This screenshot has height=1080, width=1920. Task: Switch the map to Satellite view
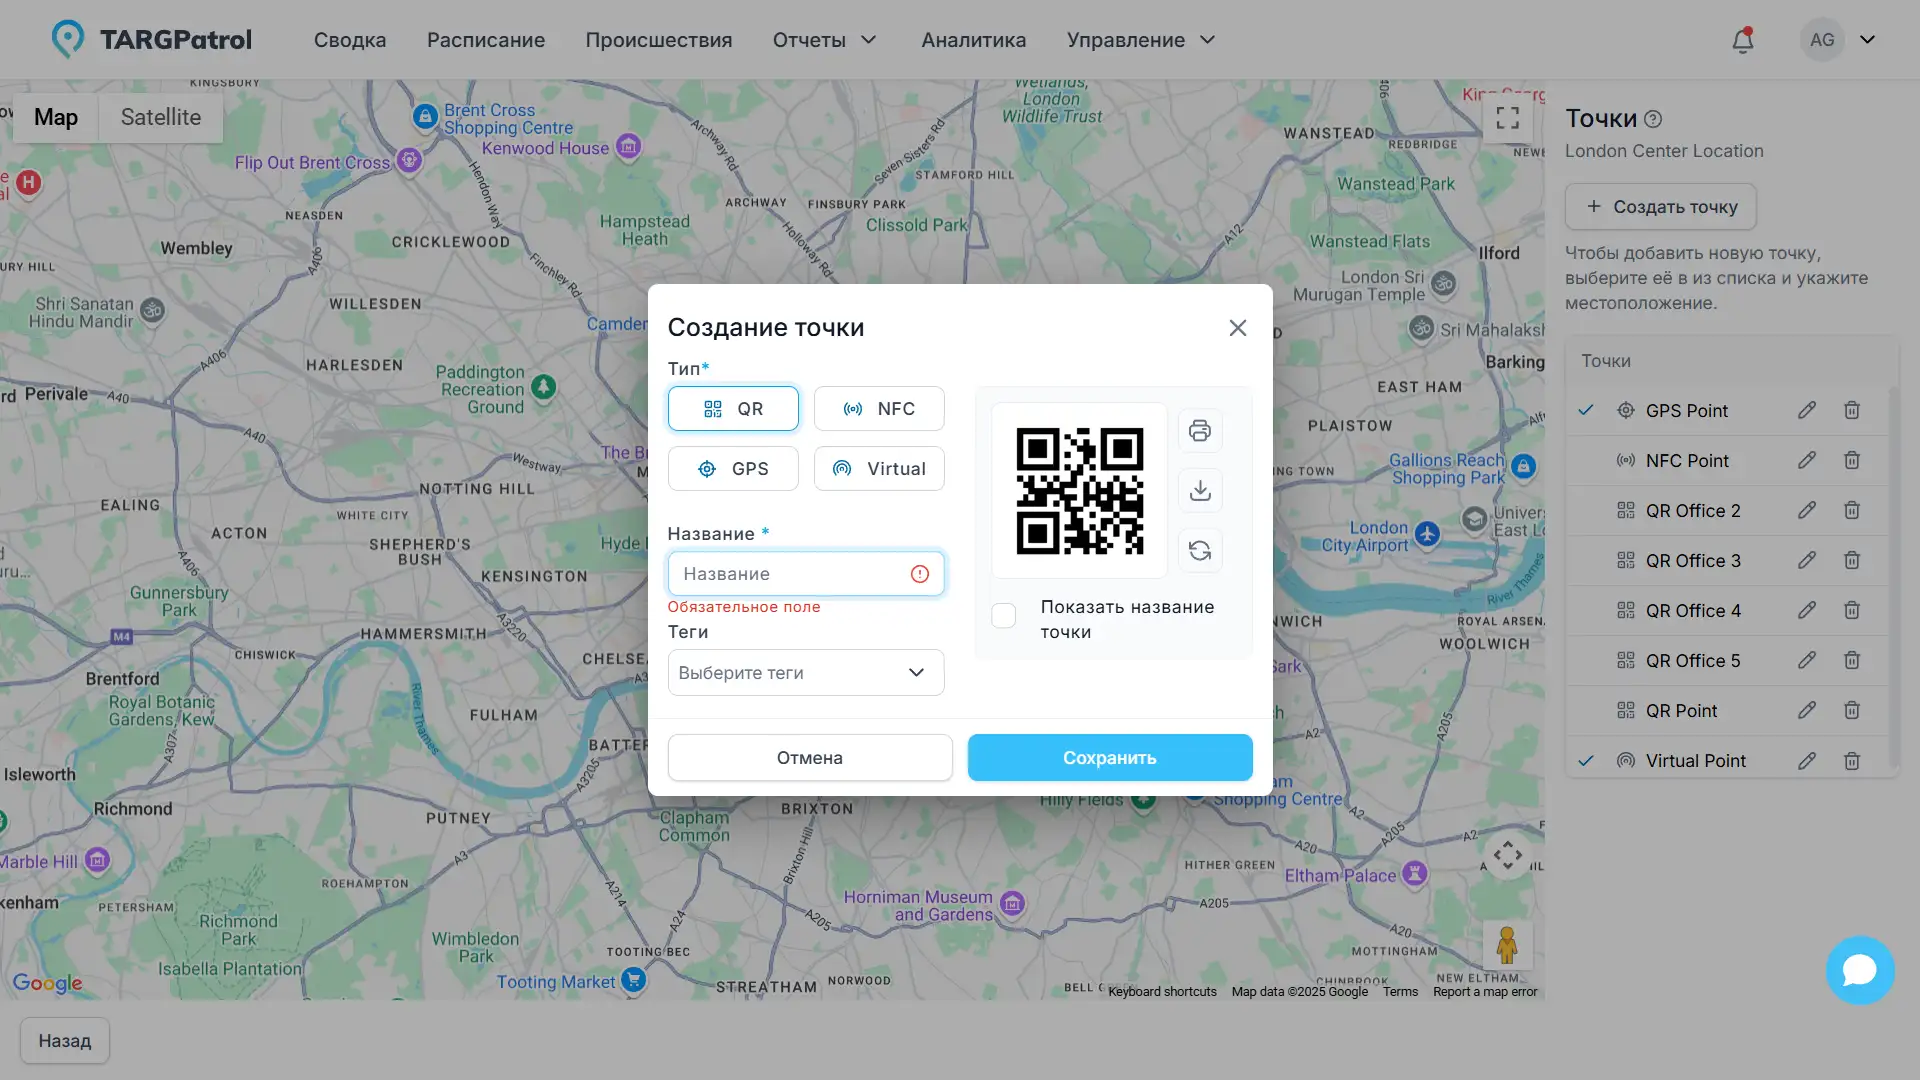click(161, 117)
